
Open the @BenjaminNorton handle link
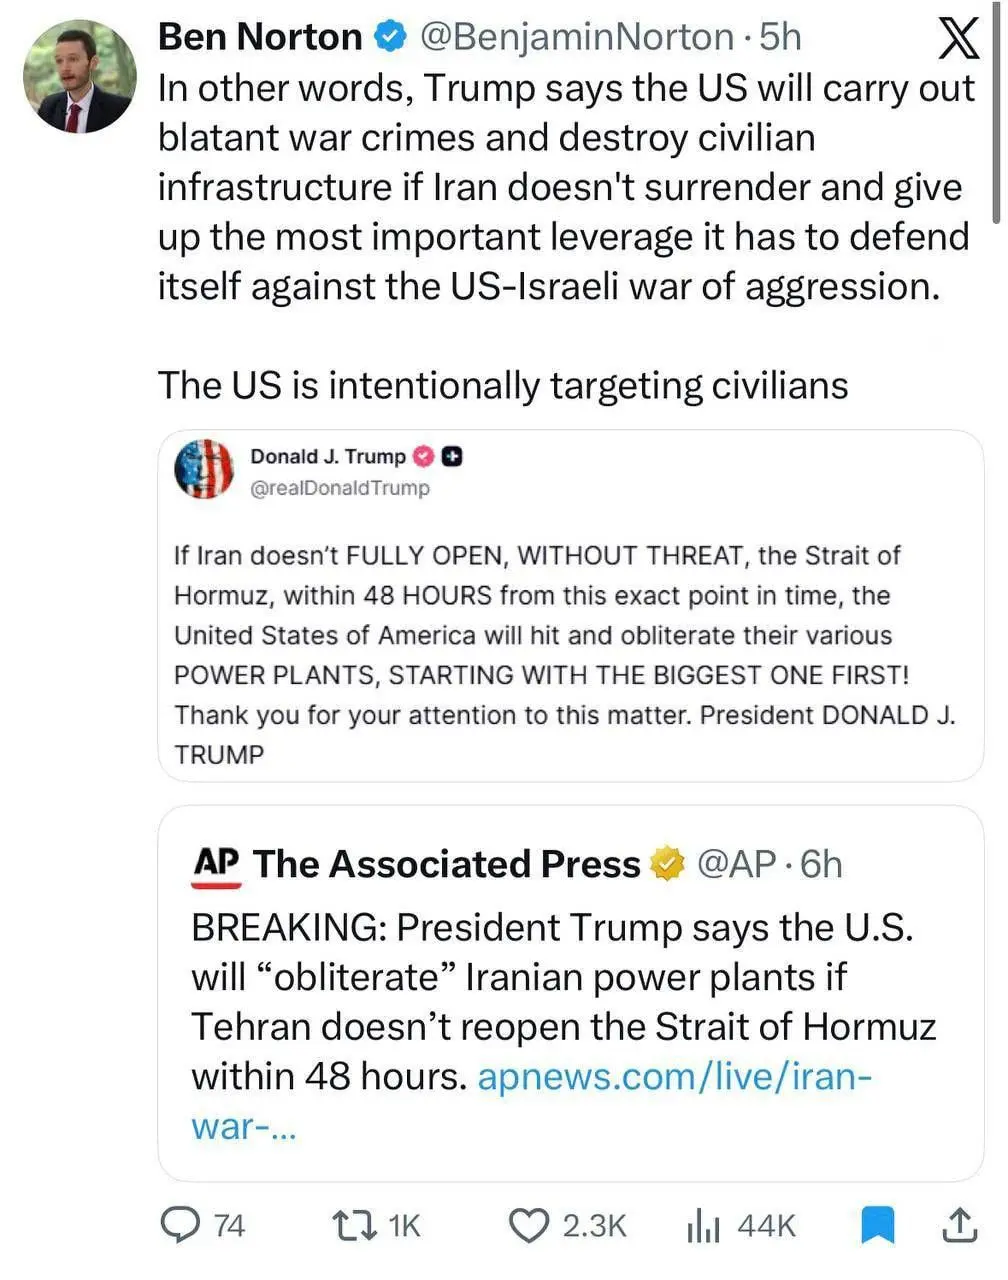click(x=577, y=37)
